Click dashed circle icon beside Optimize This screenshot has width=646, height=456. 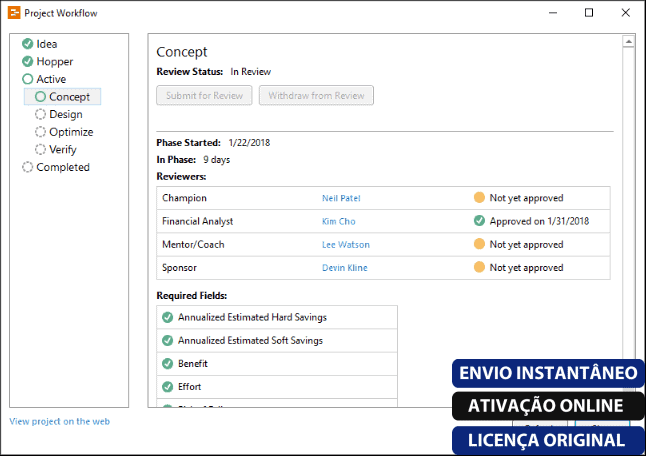[x=40, y=132]
